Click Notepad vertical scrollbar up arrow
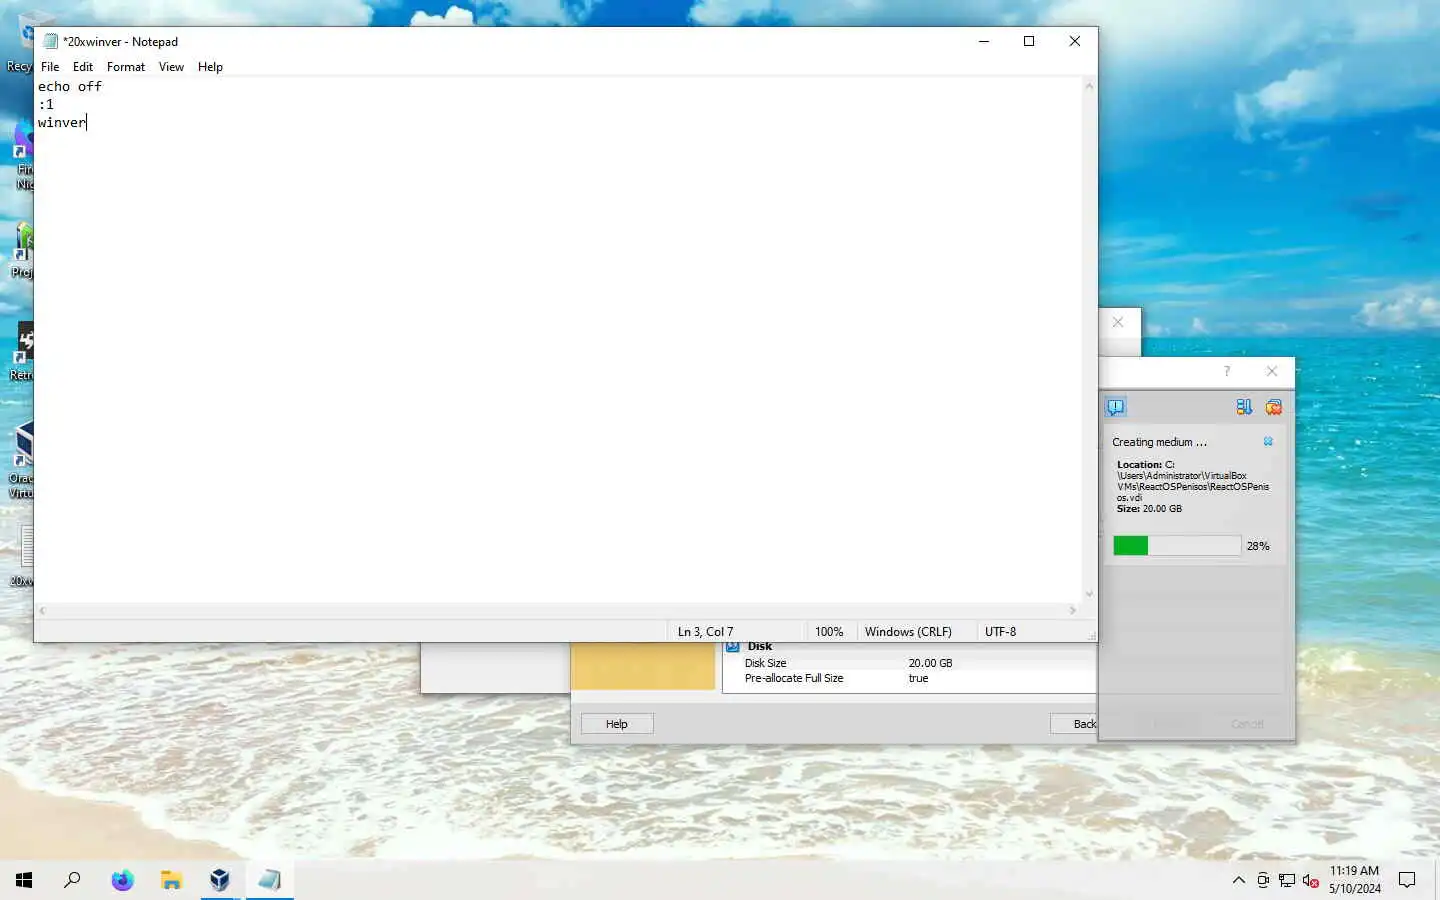Screen dimensions: 1440x900 (1089, 86)
